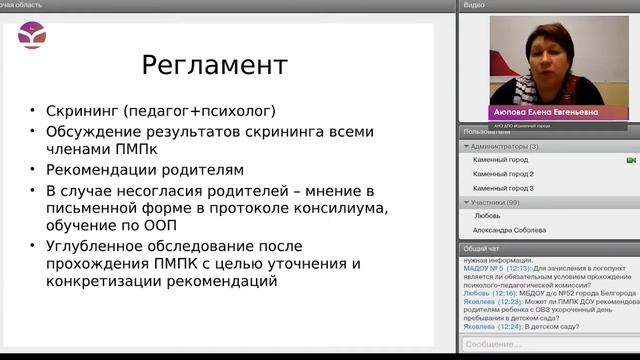Click Яковлева (12:24) sender name in chat
The width and height of the screenshot is (640, 360).
click(493, 327)
